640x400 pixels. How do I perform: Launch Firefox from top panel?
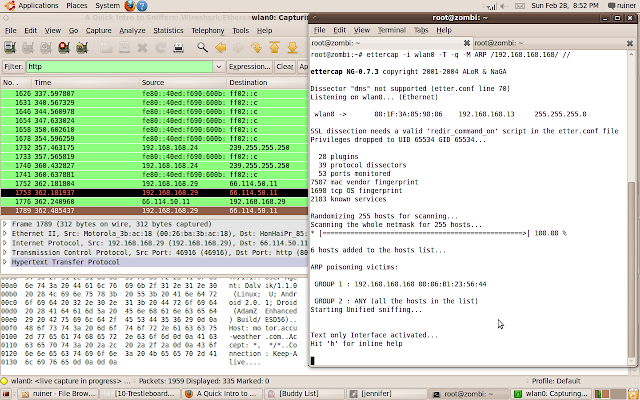coord(129,6)
